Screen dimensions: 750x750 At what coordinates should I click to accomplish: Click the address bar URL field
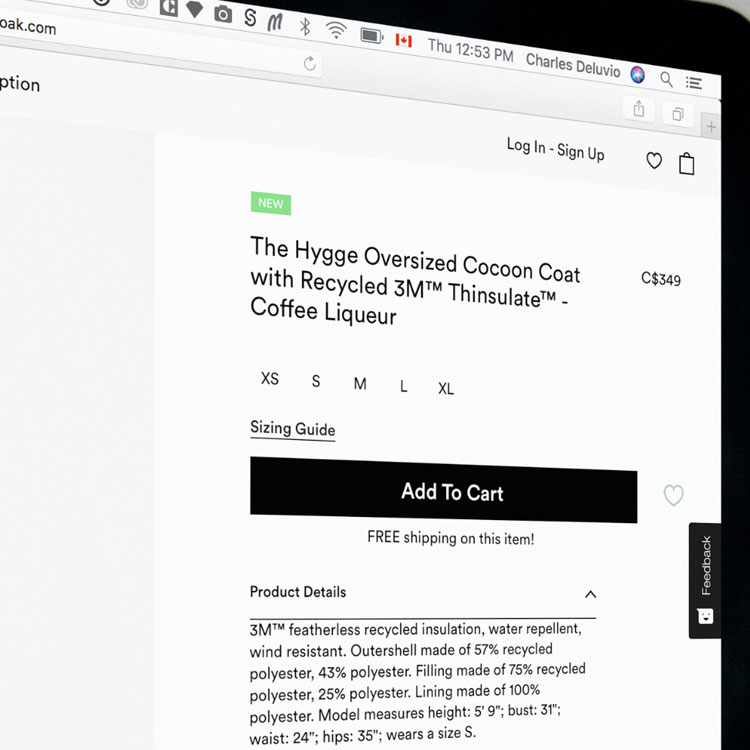click(x=158, y=45)
